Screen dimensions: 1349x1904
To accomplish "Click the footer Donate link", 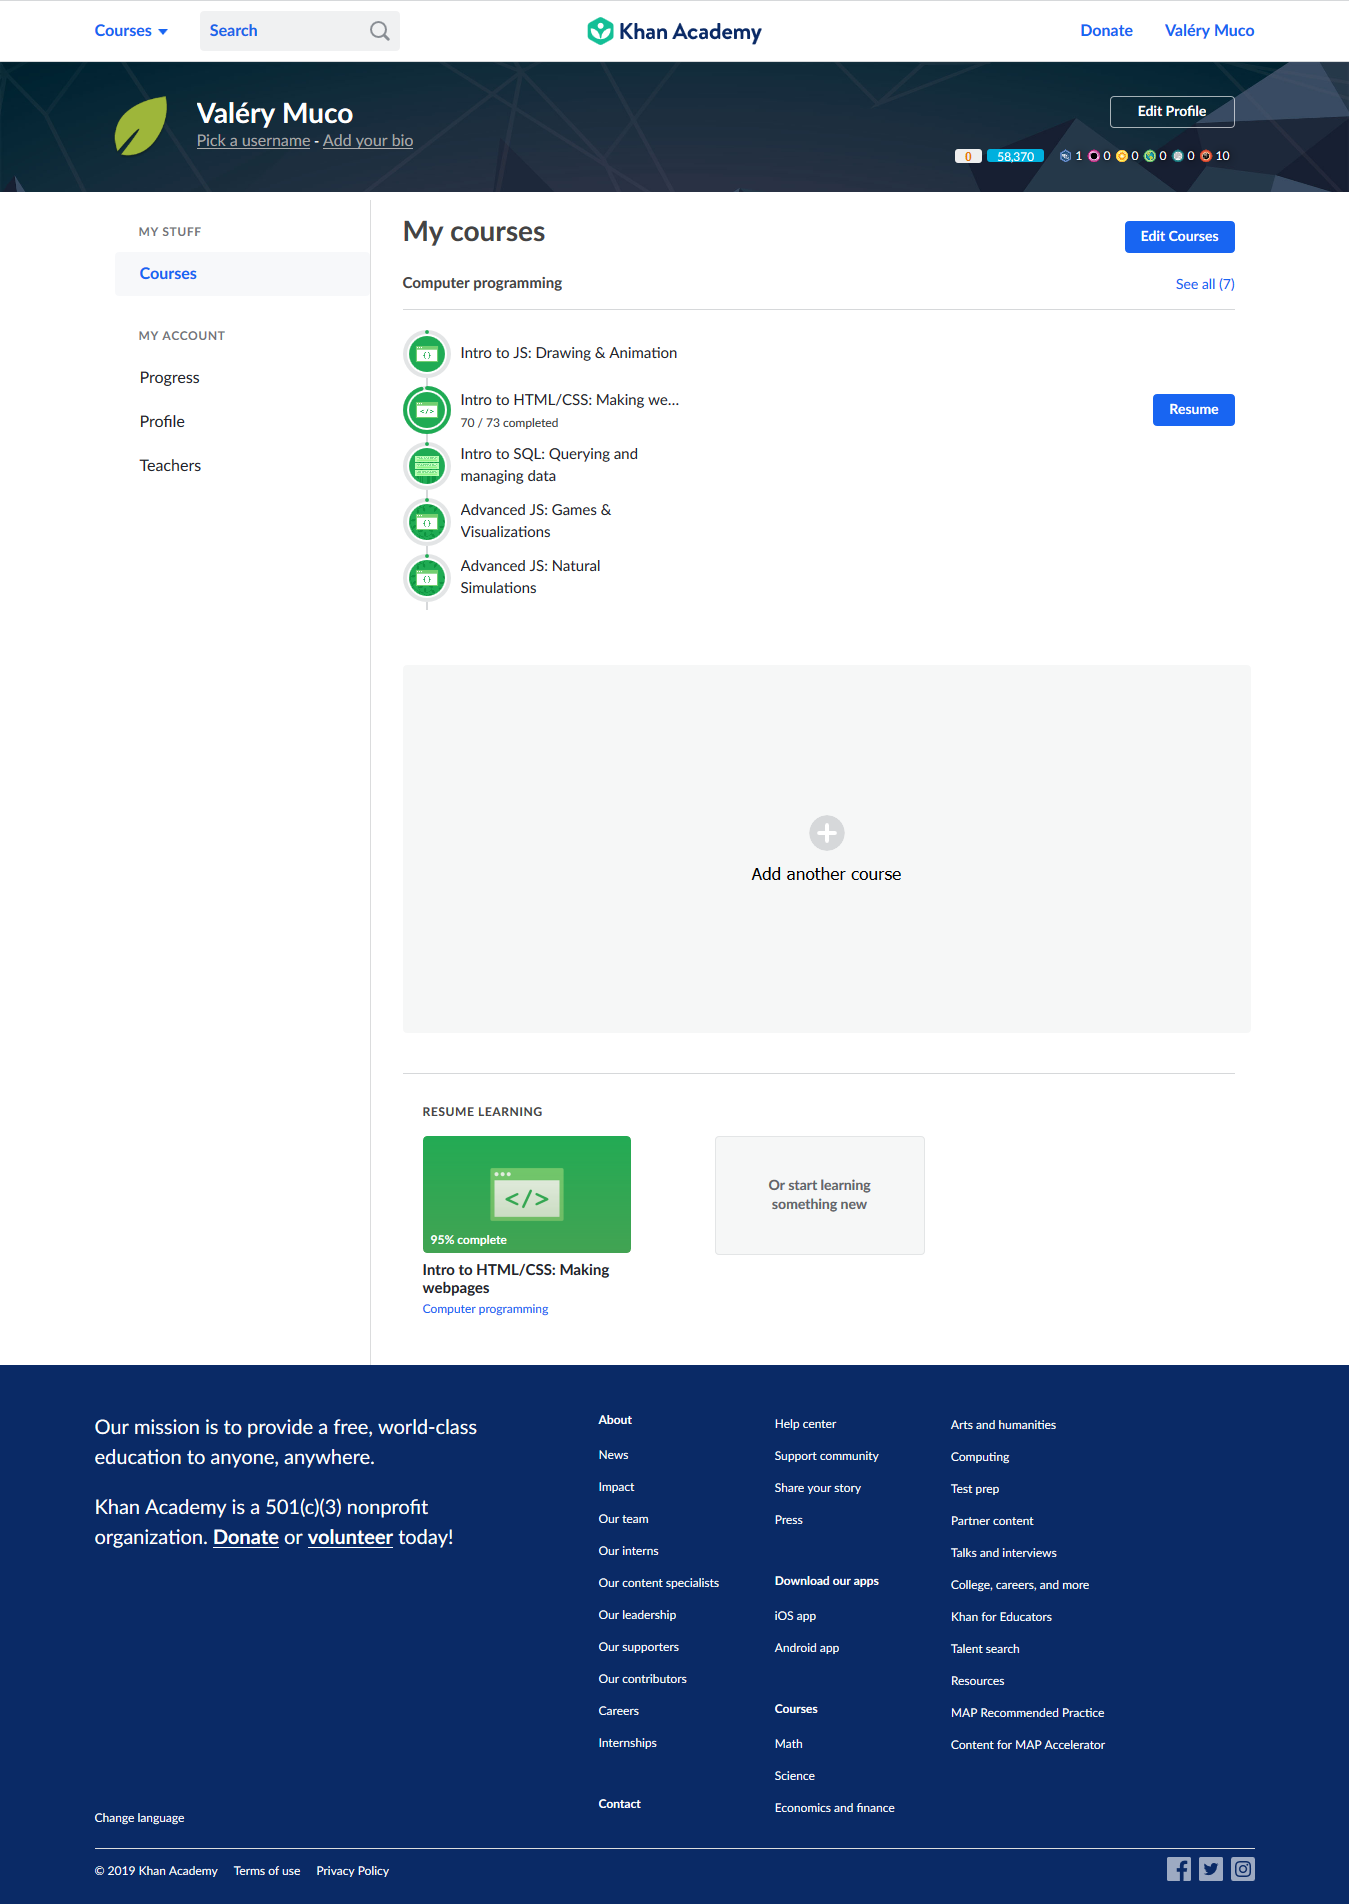I will [x=246, y=1537].
